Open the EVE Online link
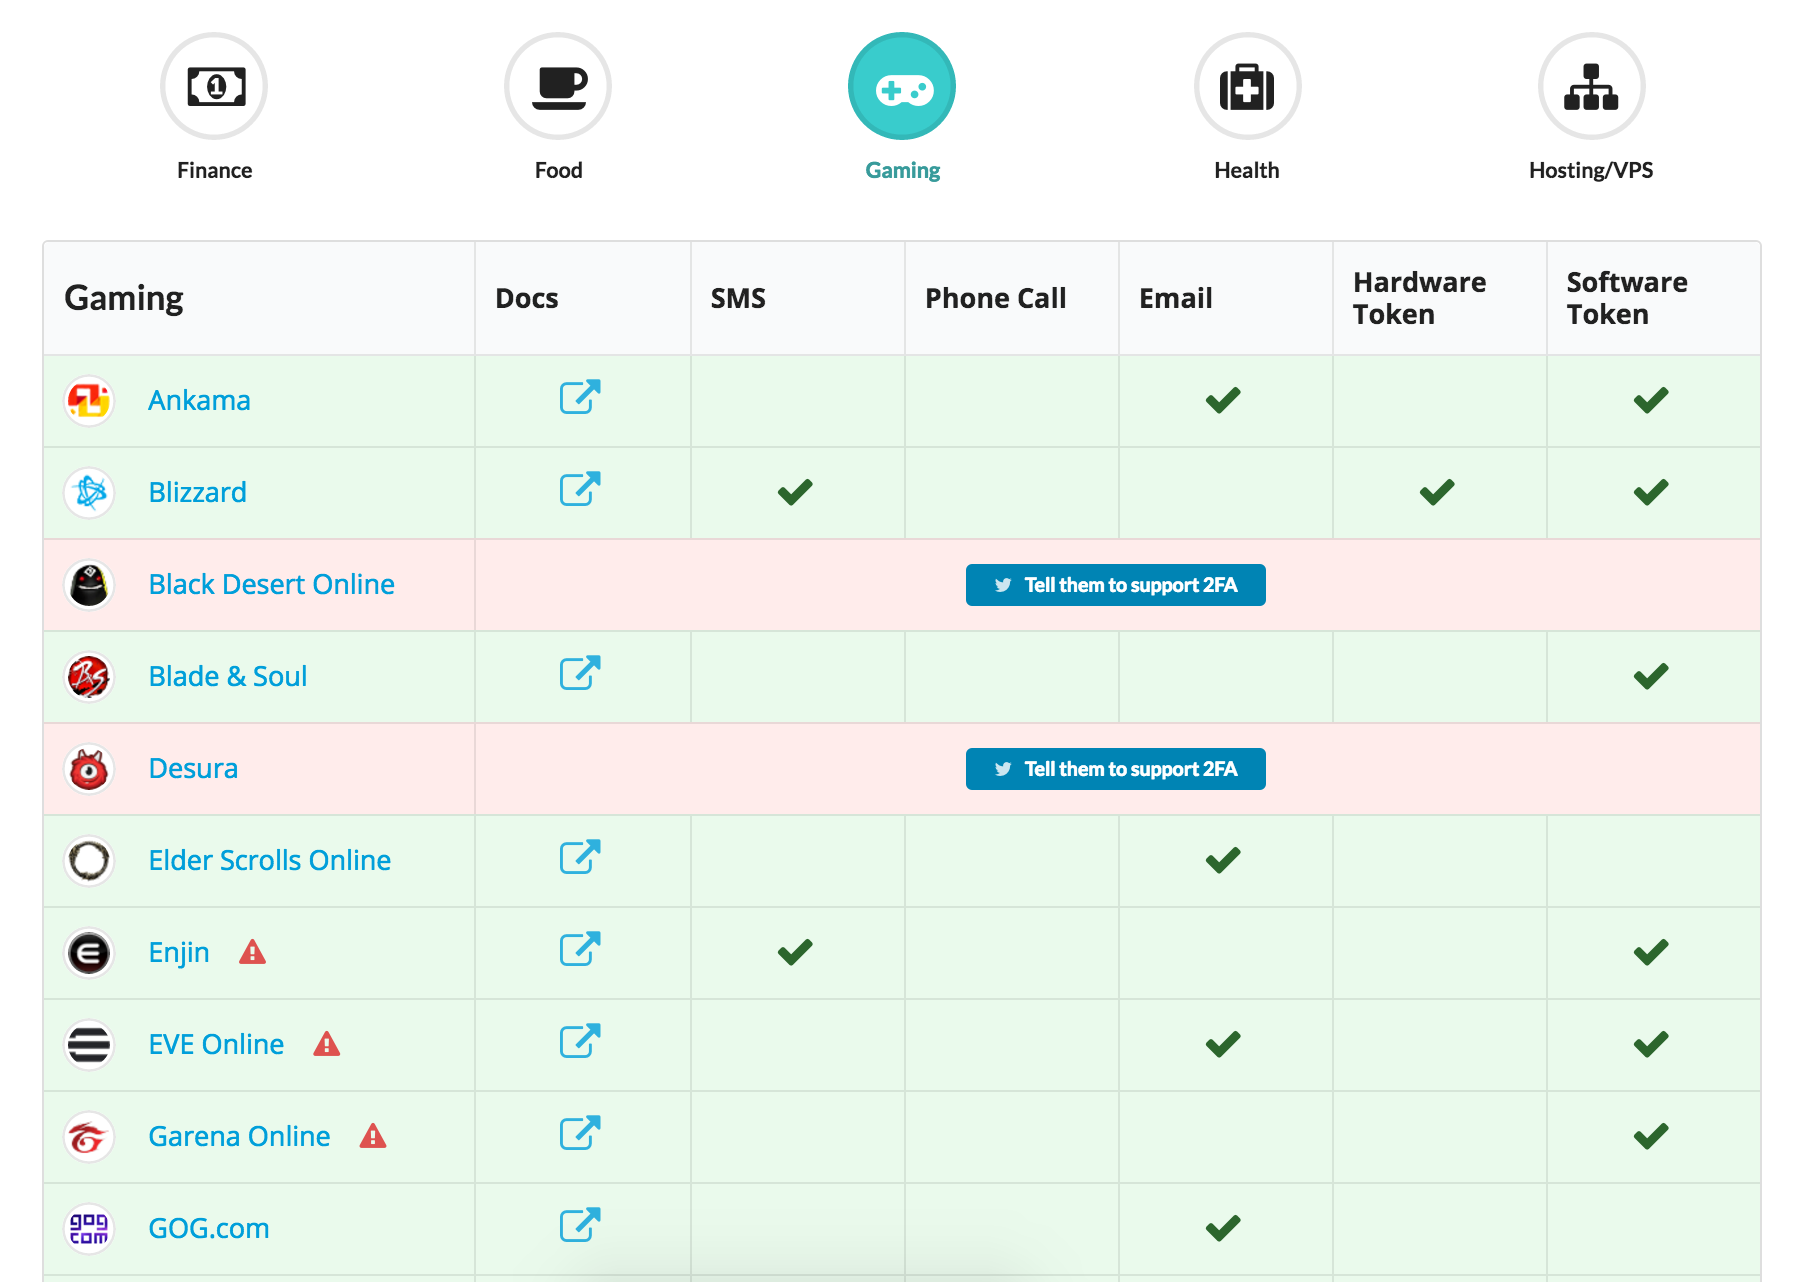1802x1282 pixels. [x=216, y=1044]
